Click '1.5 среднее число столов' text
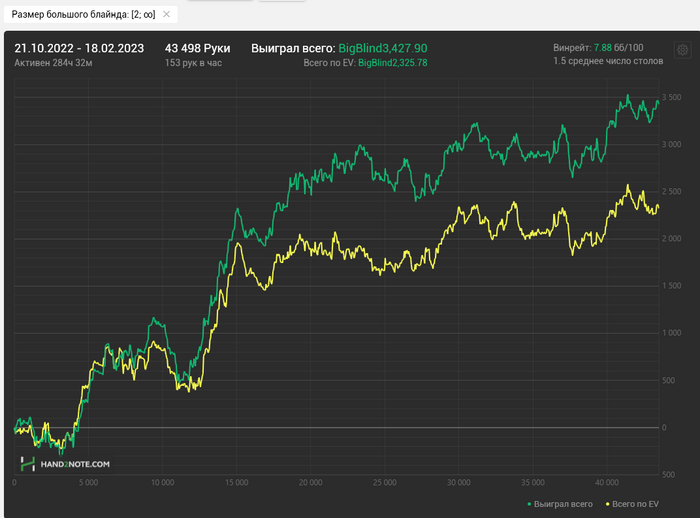 tap(608, 61)
